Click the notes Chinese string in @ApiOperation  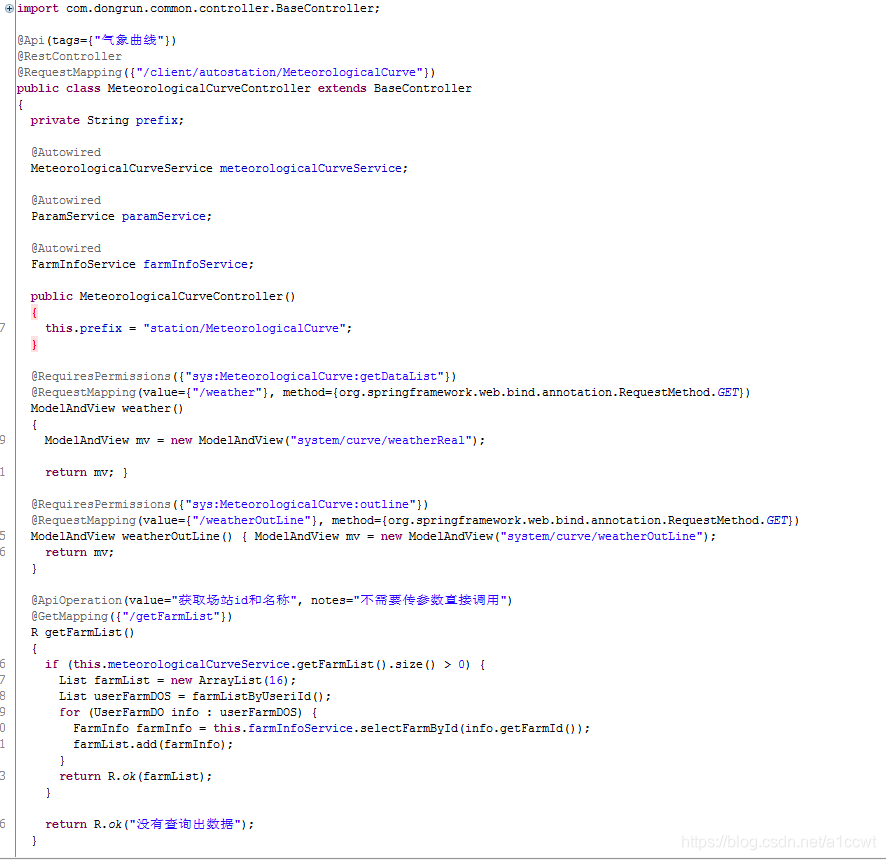click(430, 600)
